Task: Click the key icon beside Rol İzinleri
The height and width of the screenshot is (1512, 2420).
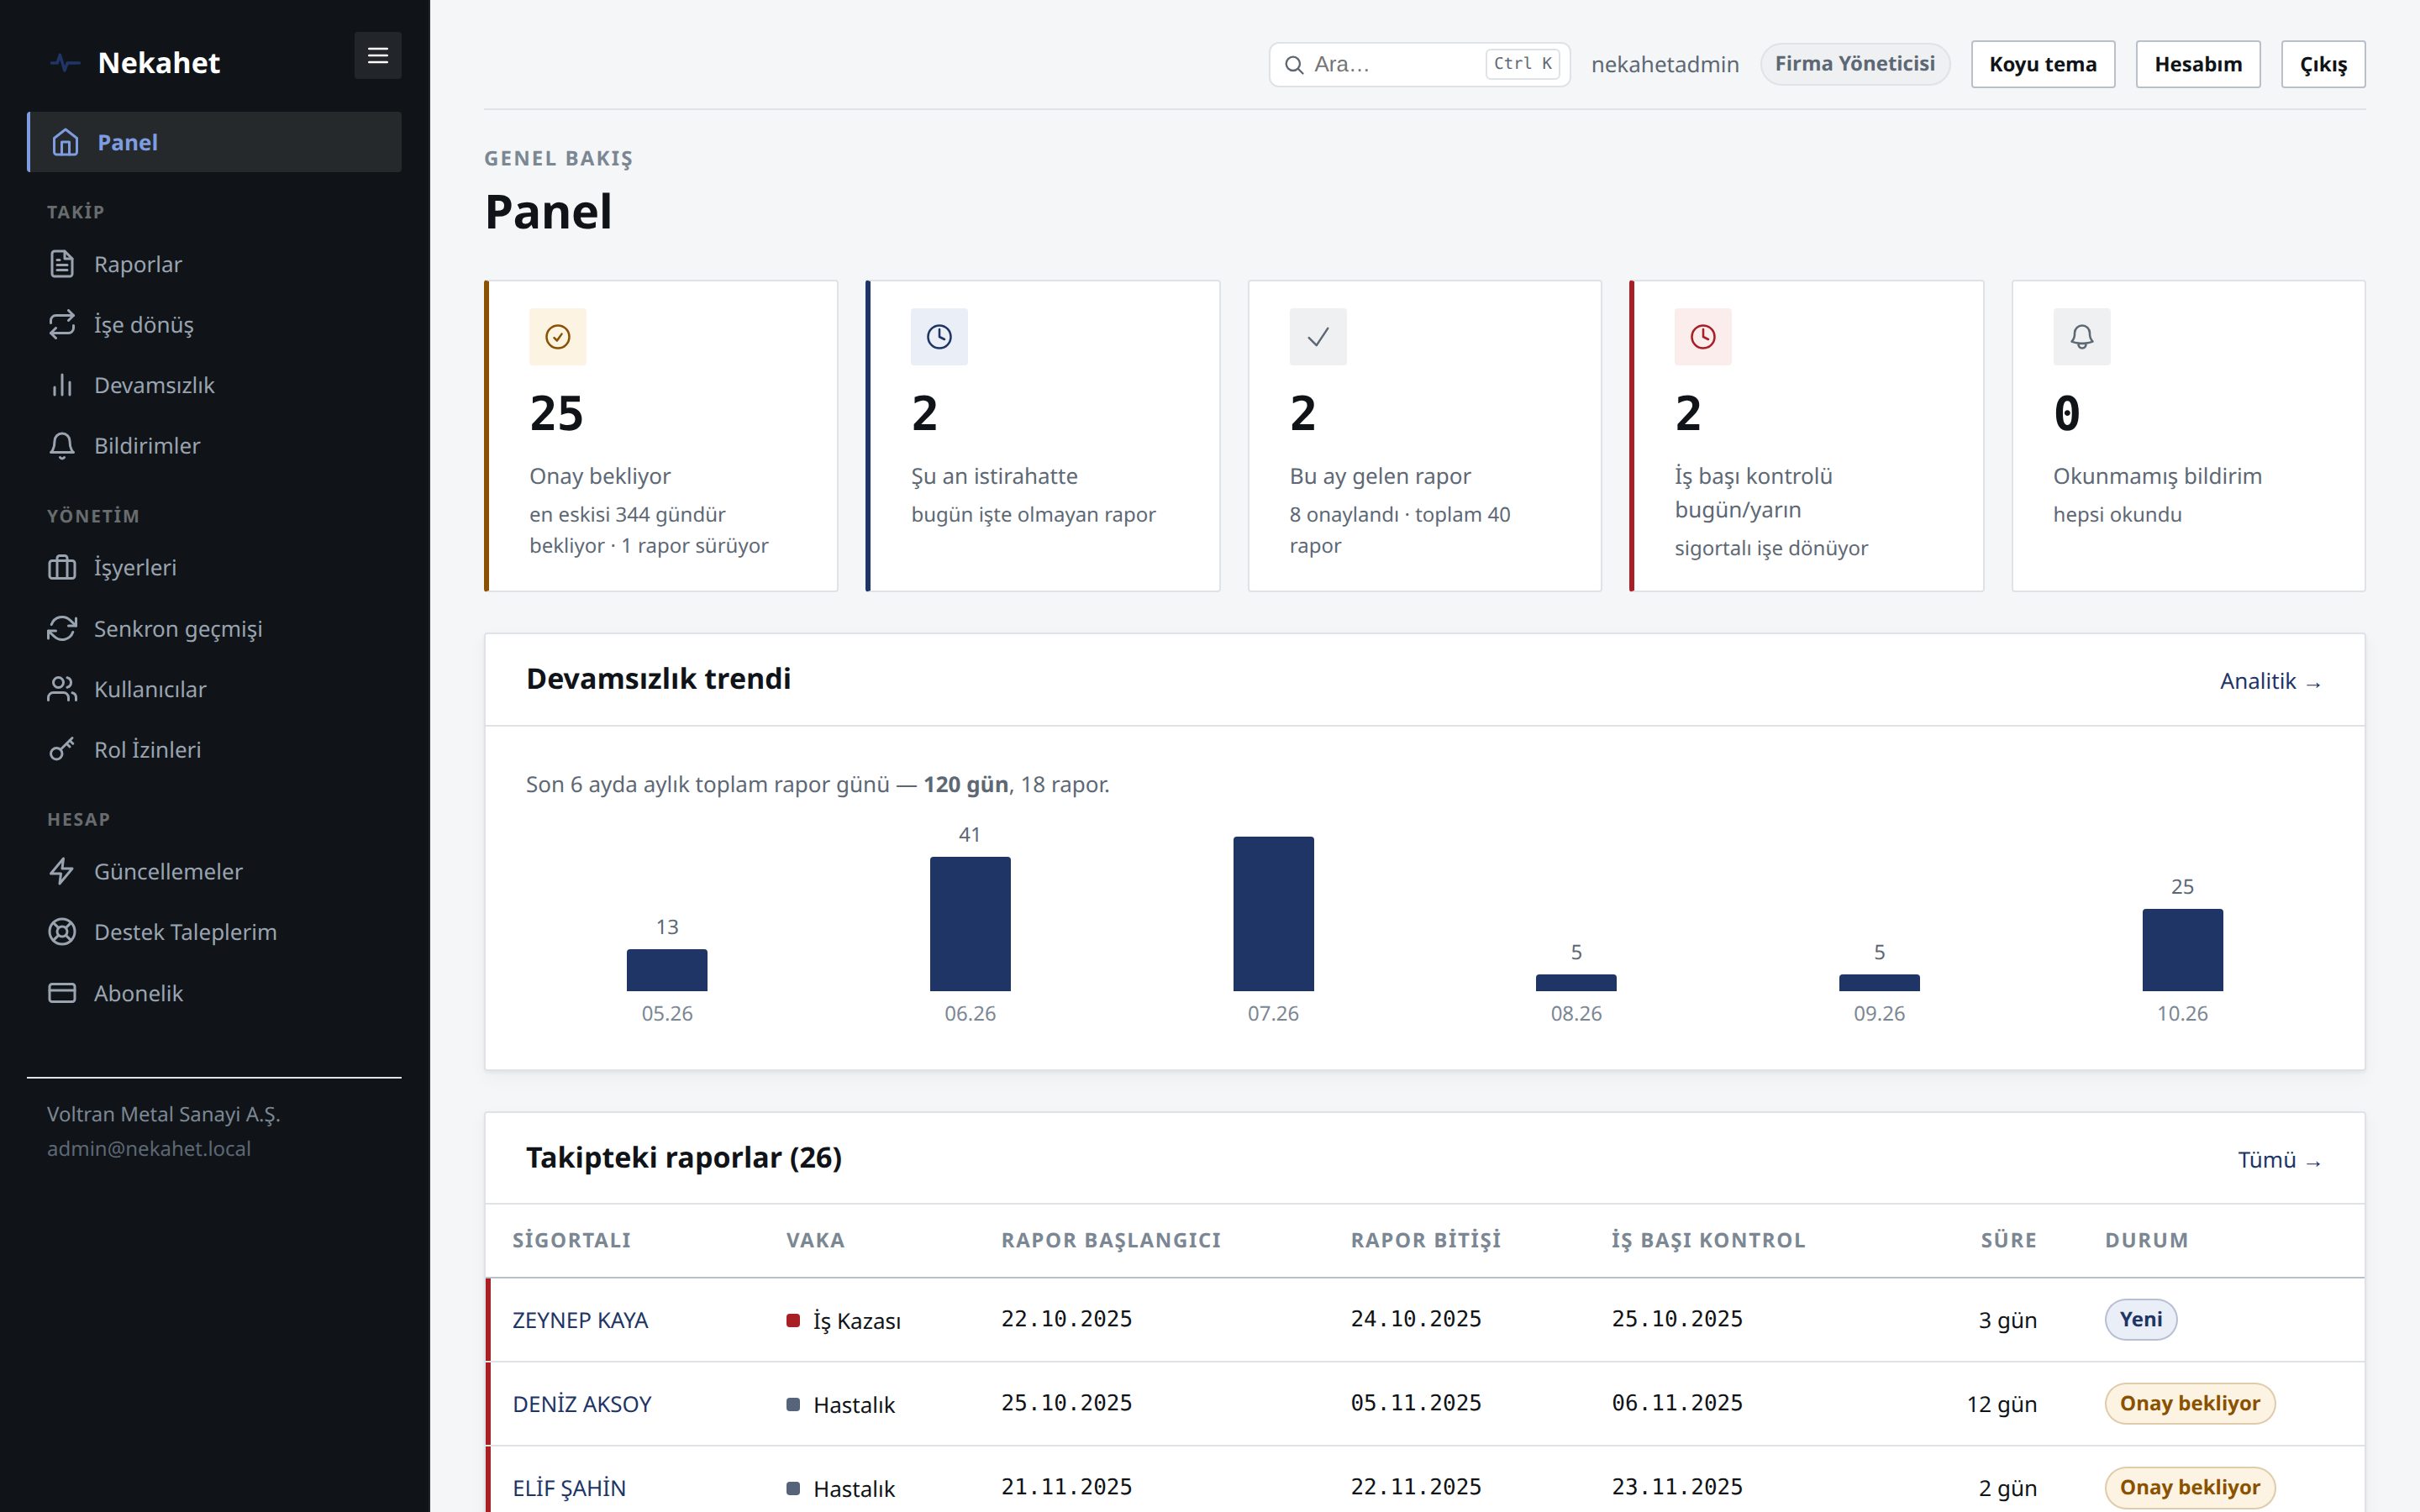Action: [x=62, y=749]
